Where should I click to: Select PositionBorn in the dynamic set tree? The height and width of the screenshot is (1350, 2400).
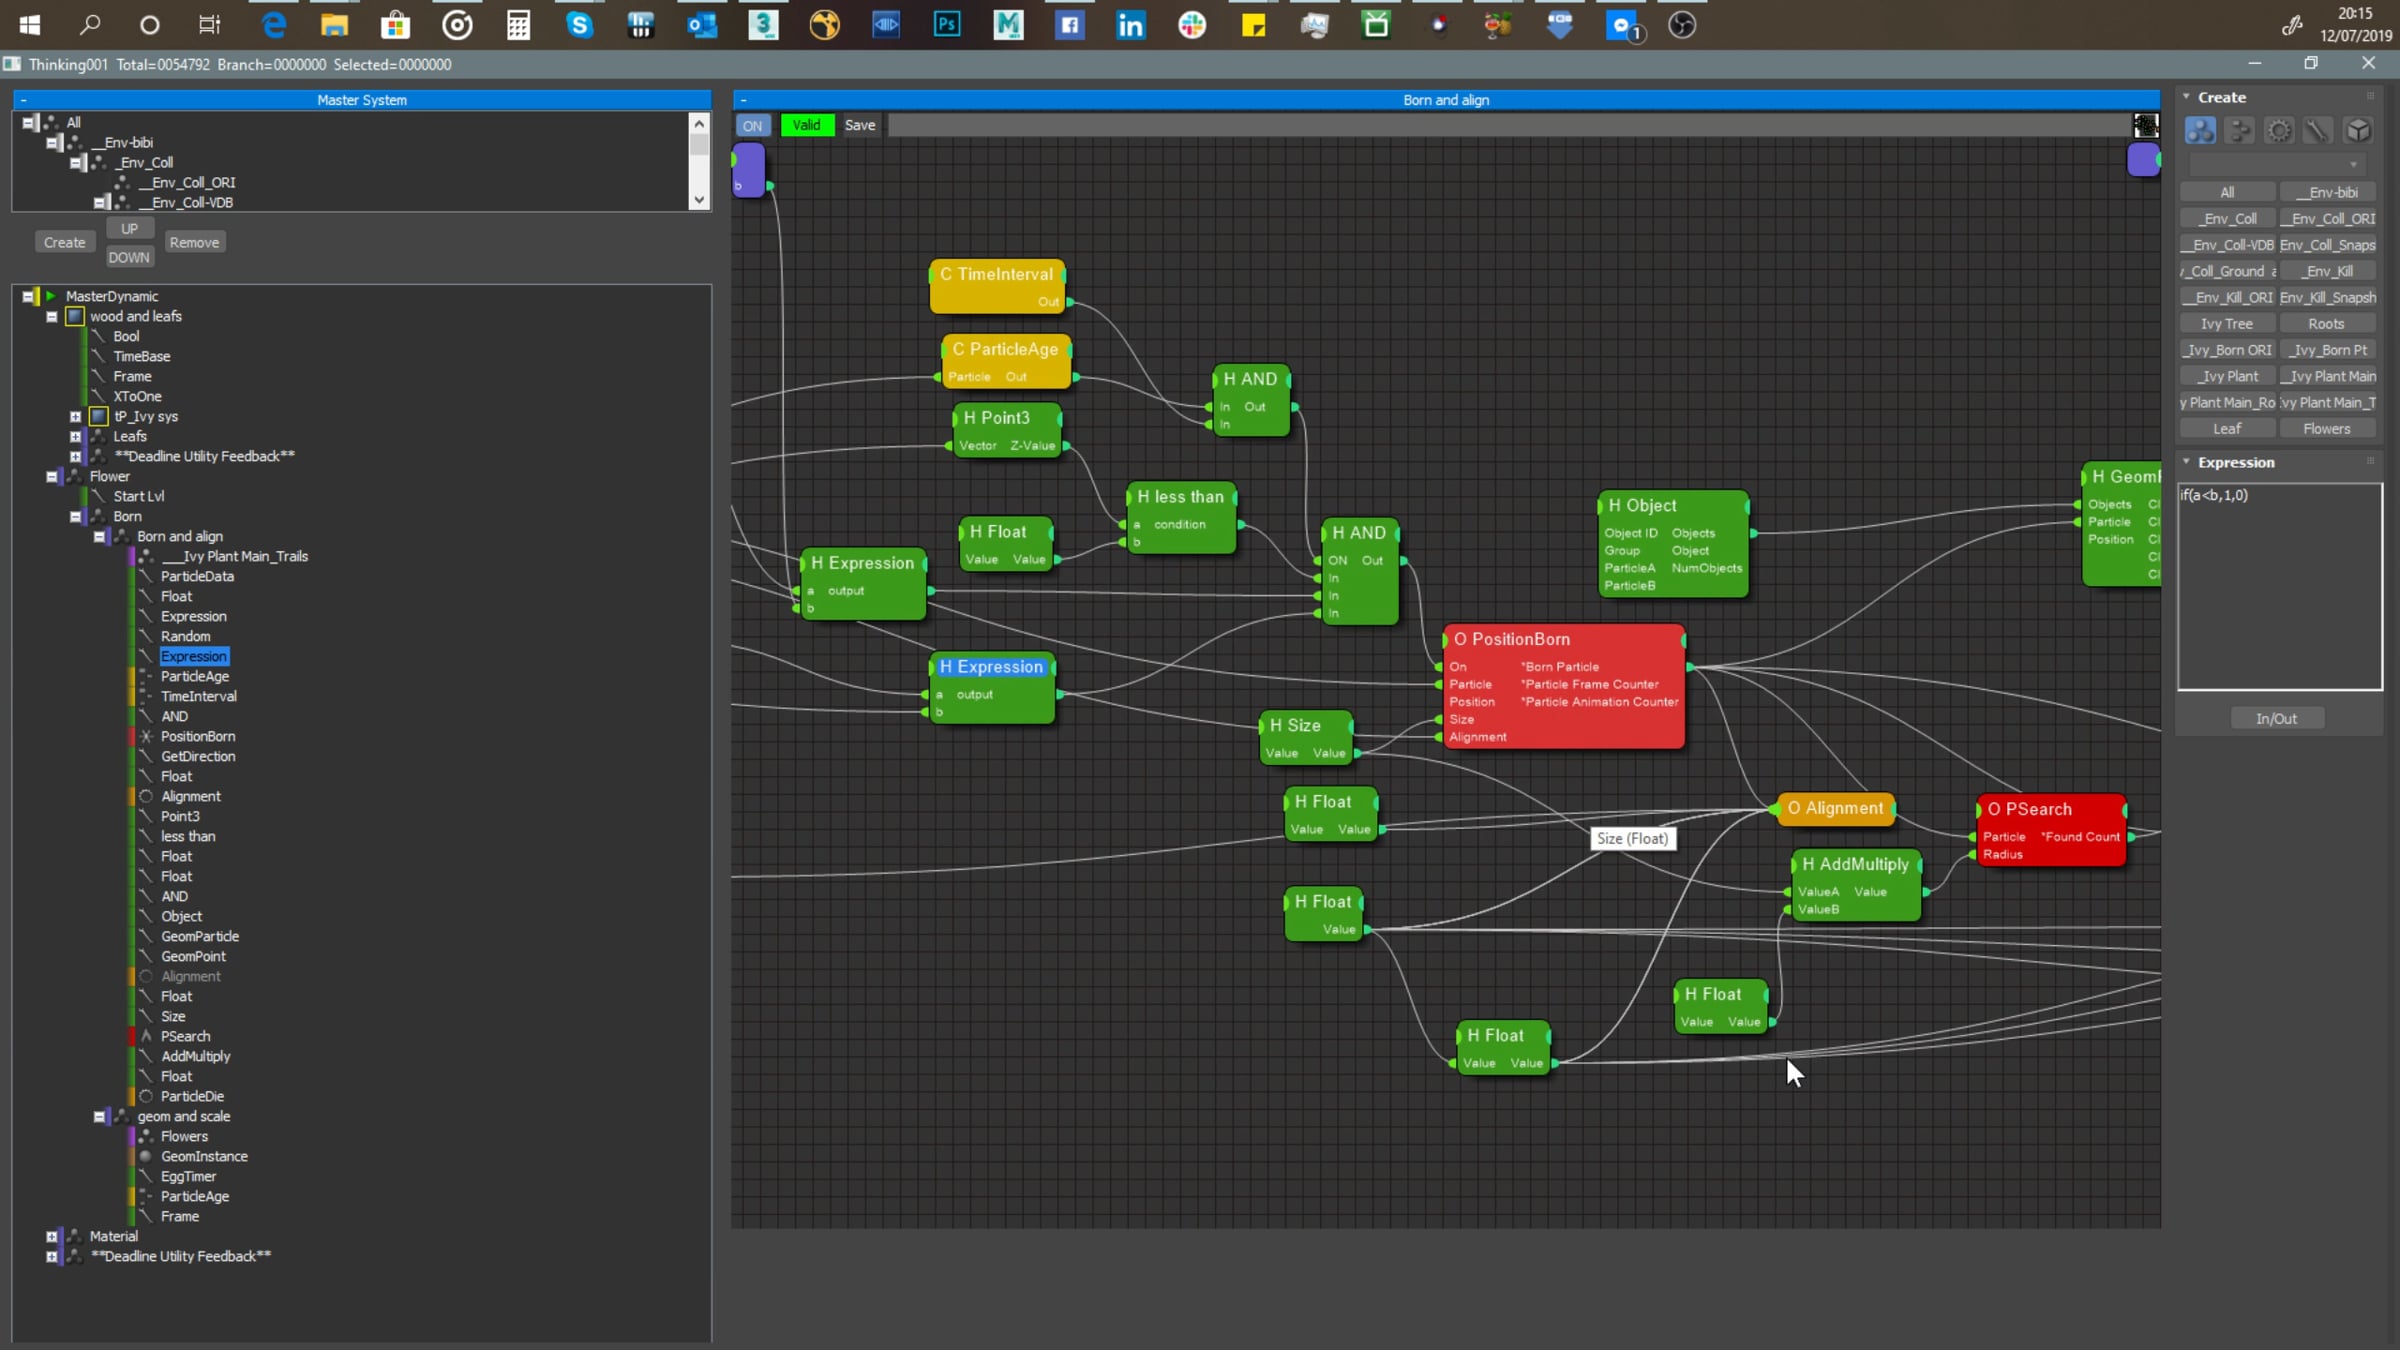pos(198,737)
